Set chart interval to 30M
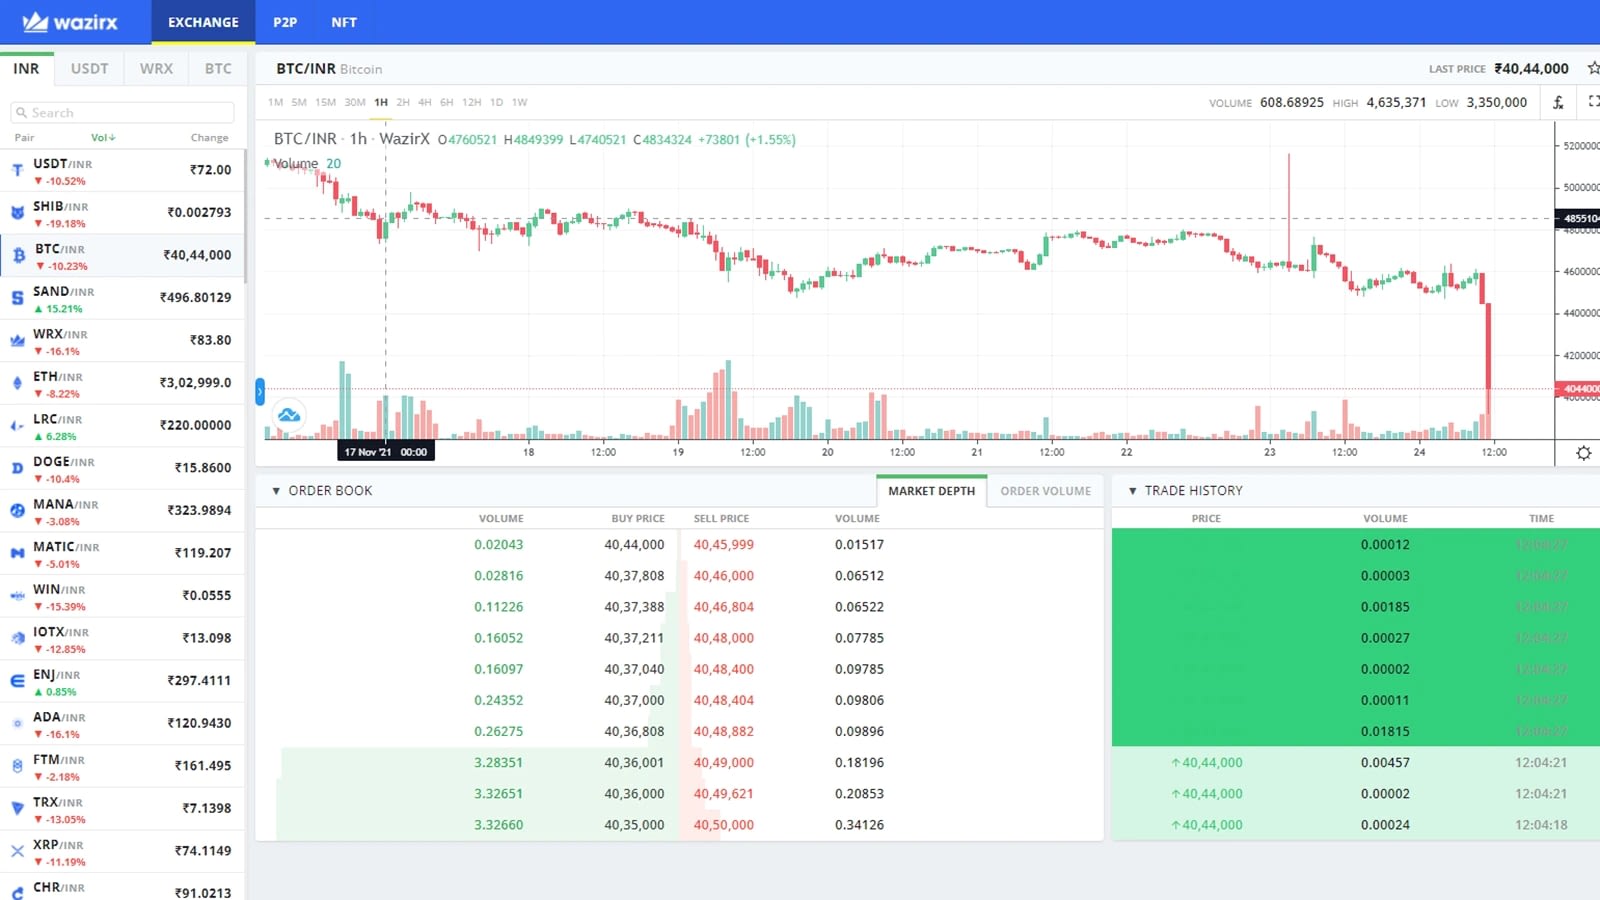 (355, 102)
